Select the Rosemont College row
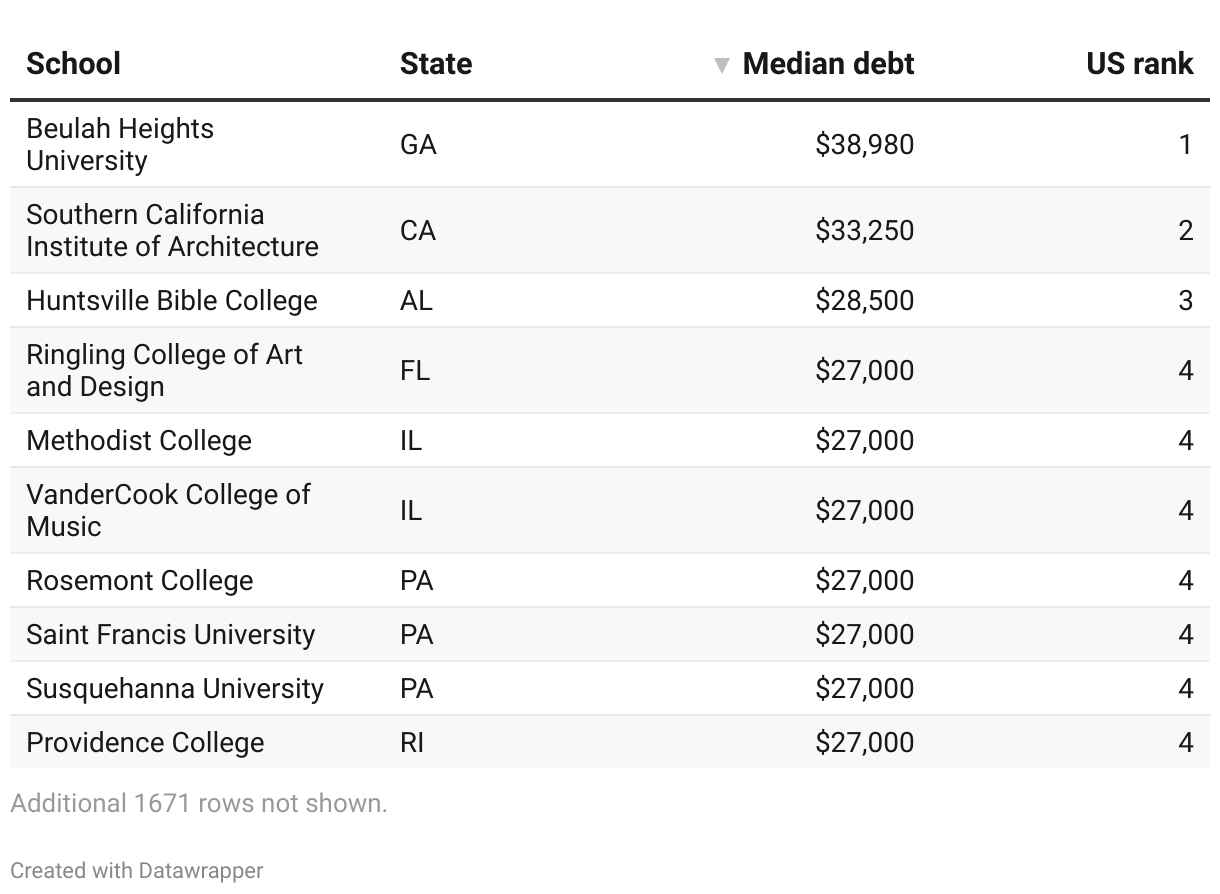 coord(140,581)
